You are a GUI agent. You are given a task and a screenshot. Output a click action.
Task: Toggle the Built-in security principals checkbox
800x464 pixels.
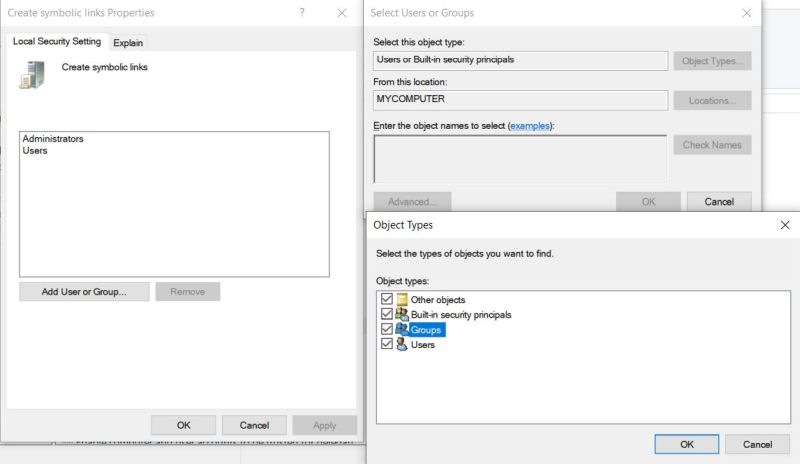387,314
